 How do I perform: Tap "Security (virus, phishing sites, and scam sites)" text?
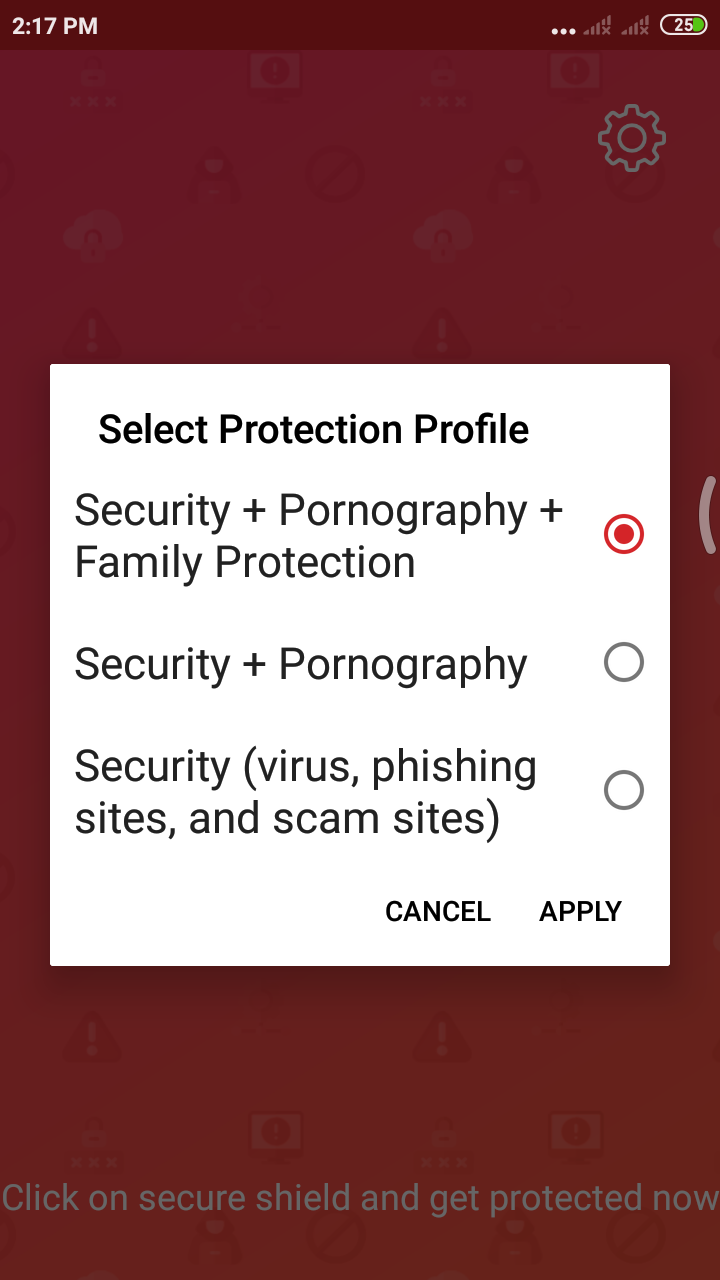(305, 792)
